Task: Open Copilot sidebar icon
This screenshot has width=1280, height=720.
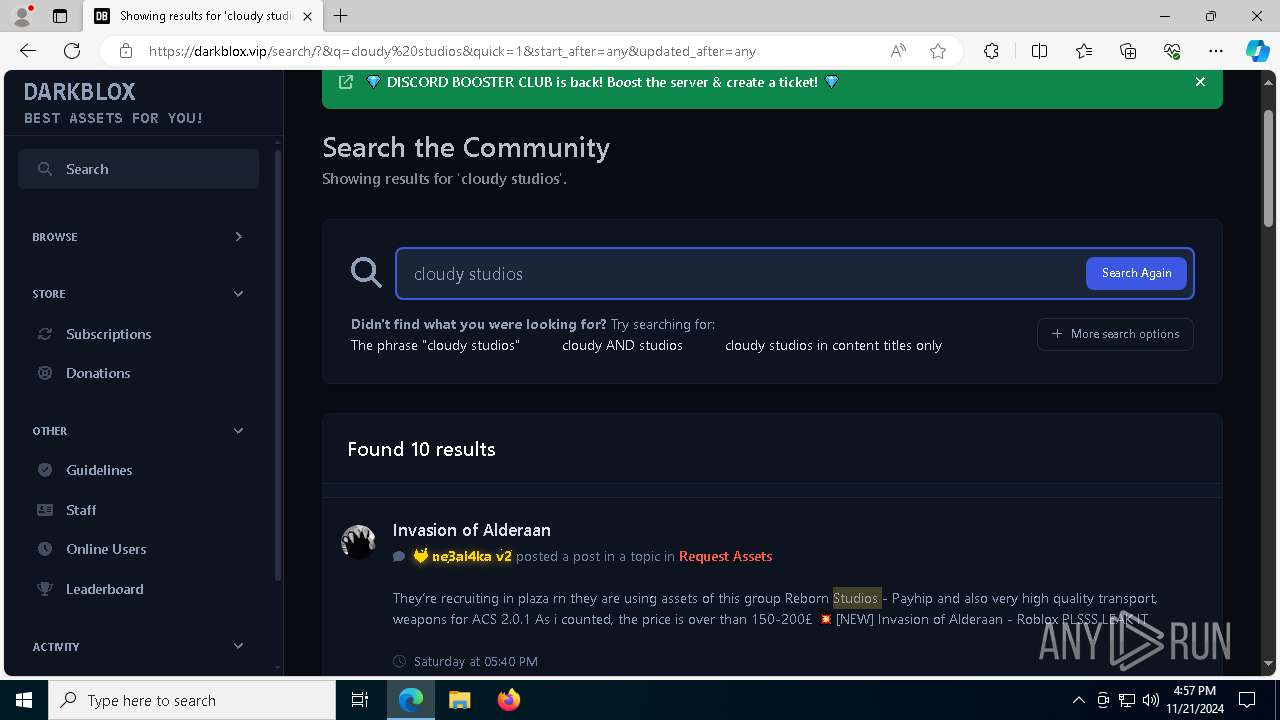Action: coord(1257,51)
